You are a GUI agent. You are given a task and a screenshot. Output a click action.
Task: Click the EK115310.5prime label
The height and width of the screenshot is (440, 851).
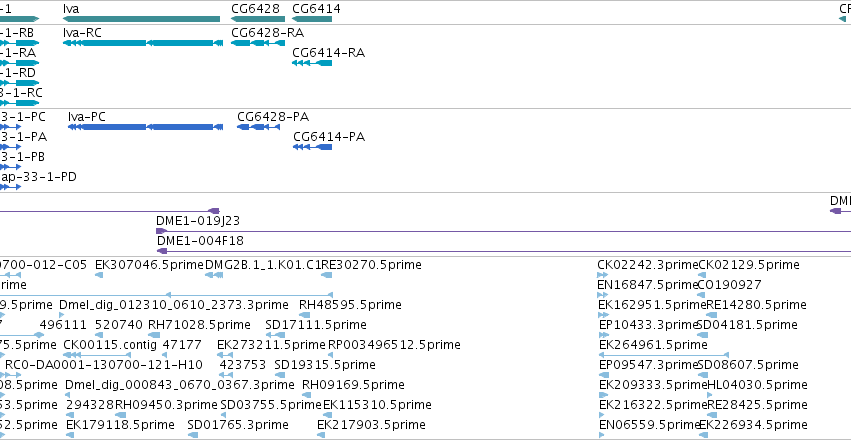click(377, 405)
